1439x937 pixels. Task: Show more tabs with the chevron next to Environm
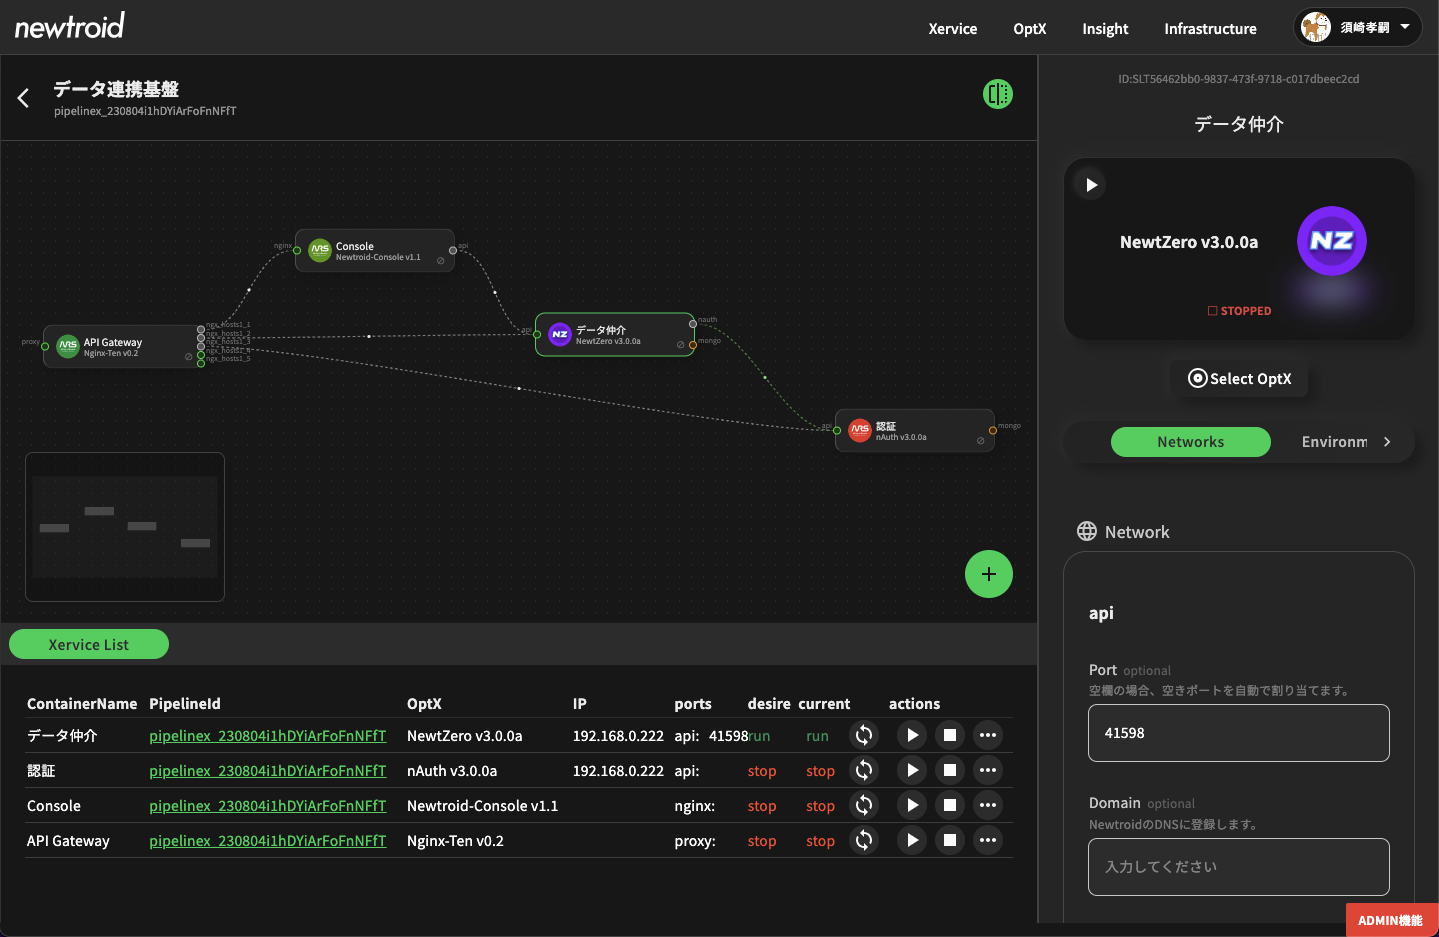pyautogui.click(x=1387, y=442)
